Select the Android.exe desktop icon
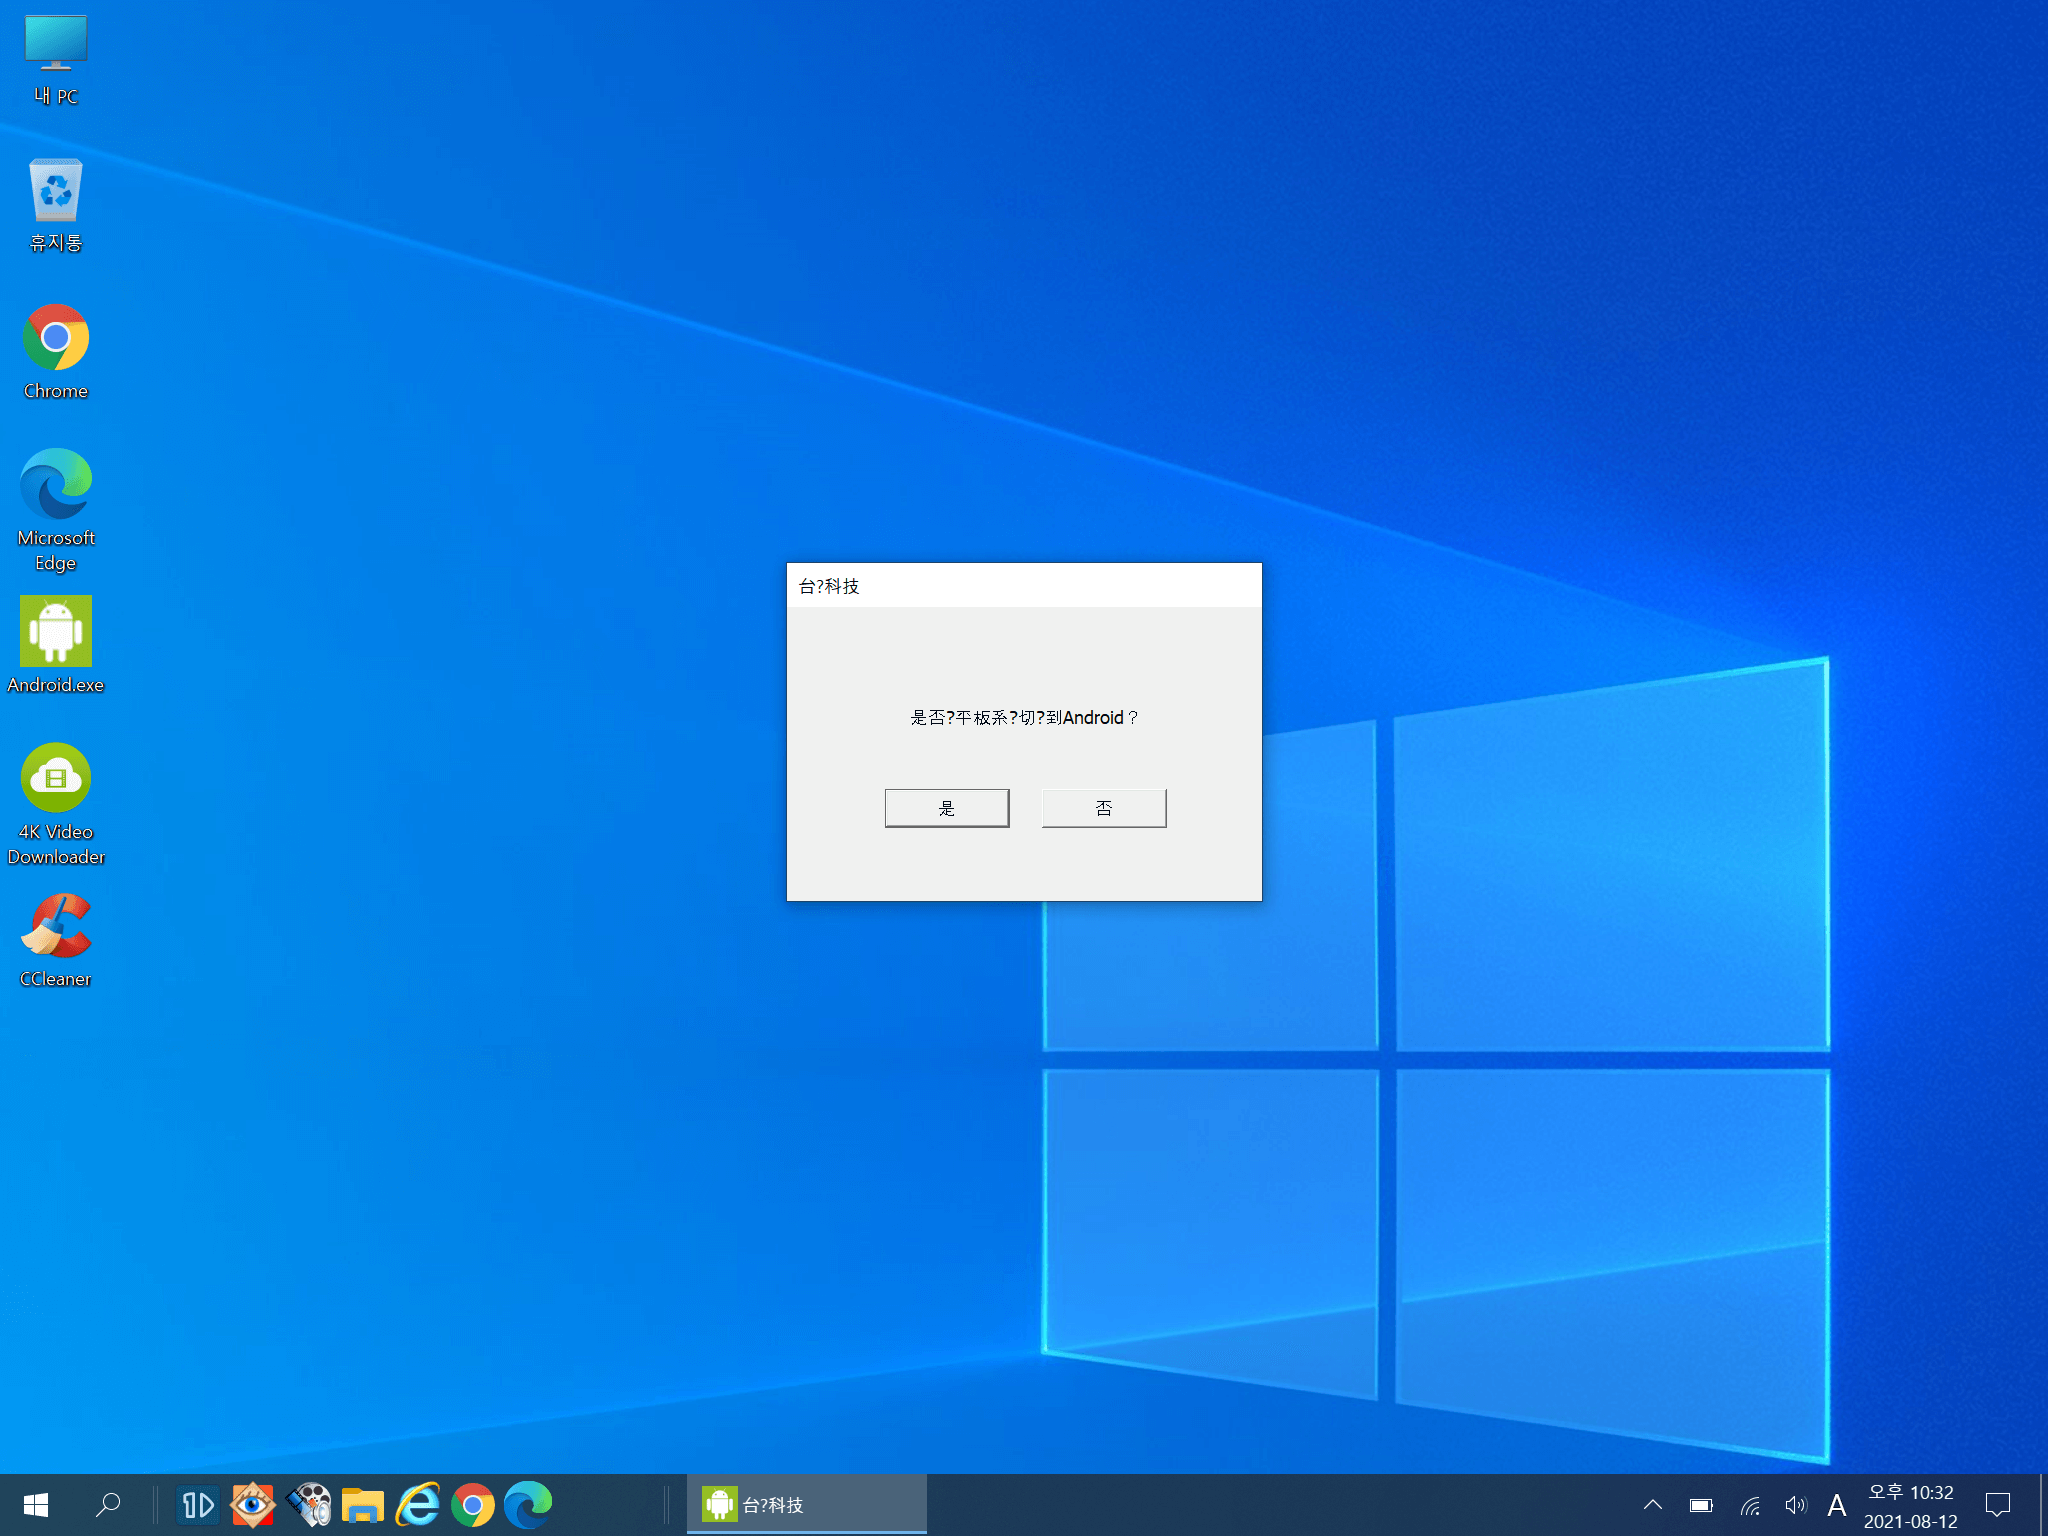Viewport: 2048px width, 1536px height. point(56,646)
